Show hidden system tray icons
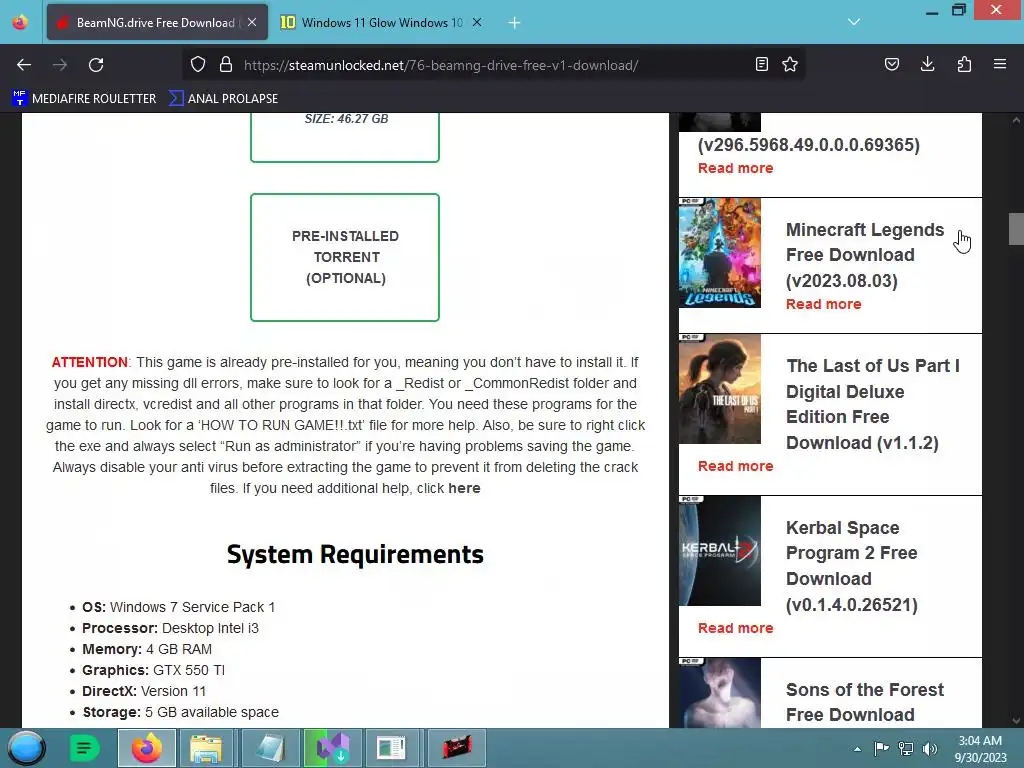Image resolution: width=1024 pixels, height=768 pixels. click(857, 749)
